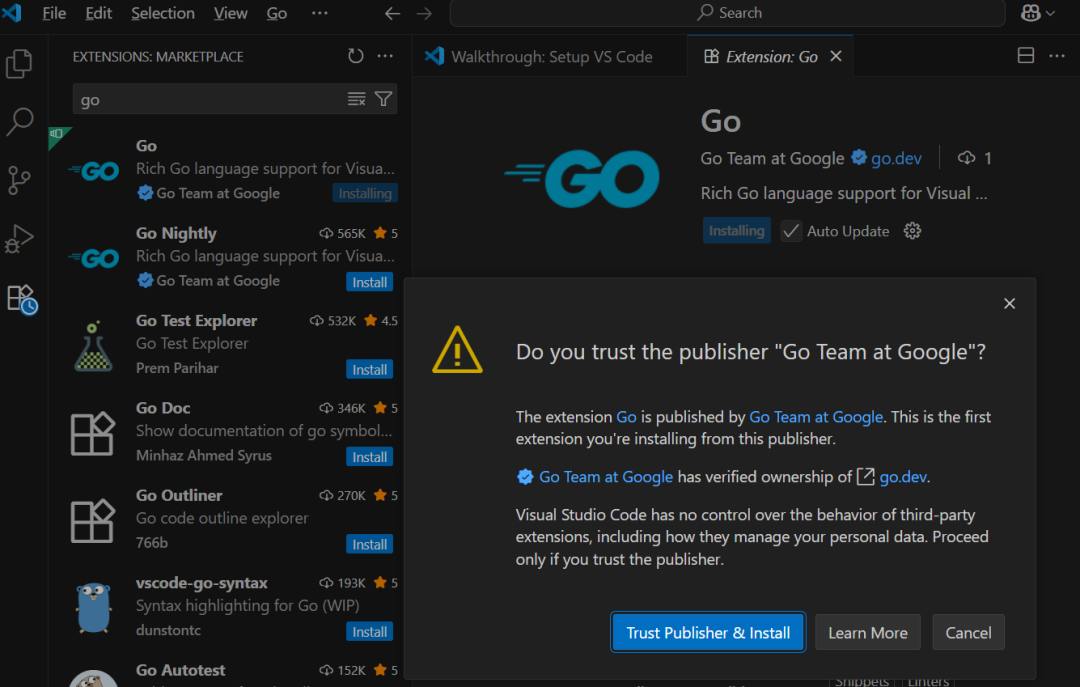This screenshot has height=687, width=1080.
Task: Click the Extensions activity bar icon
Action: click(x=21, y=298)
